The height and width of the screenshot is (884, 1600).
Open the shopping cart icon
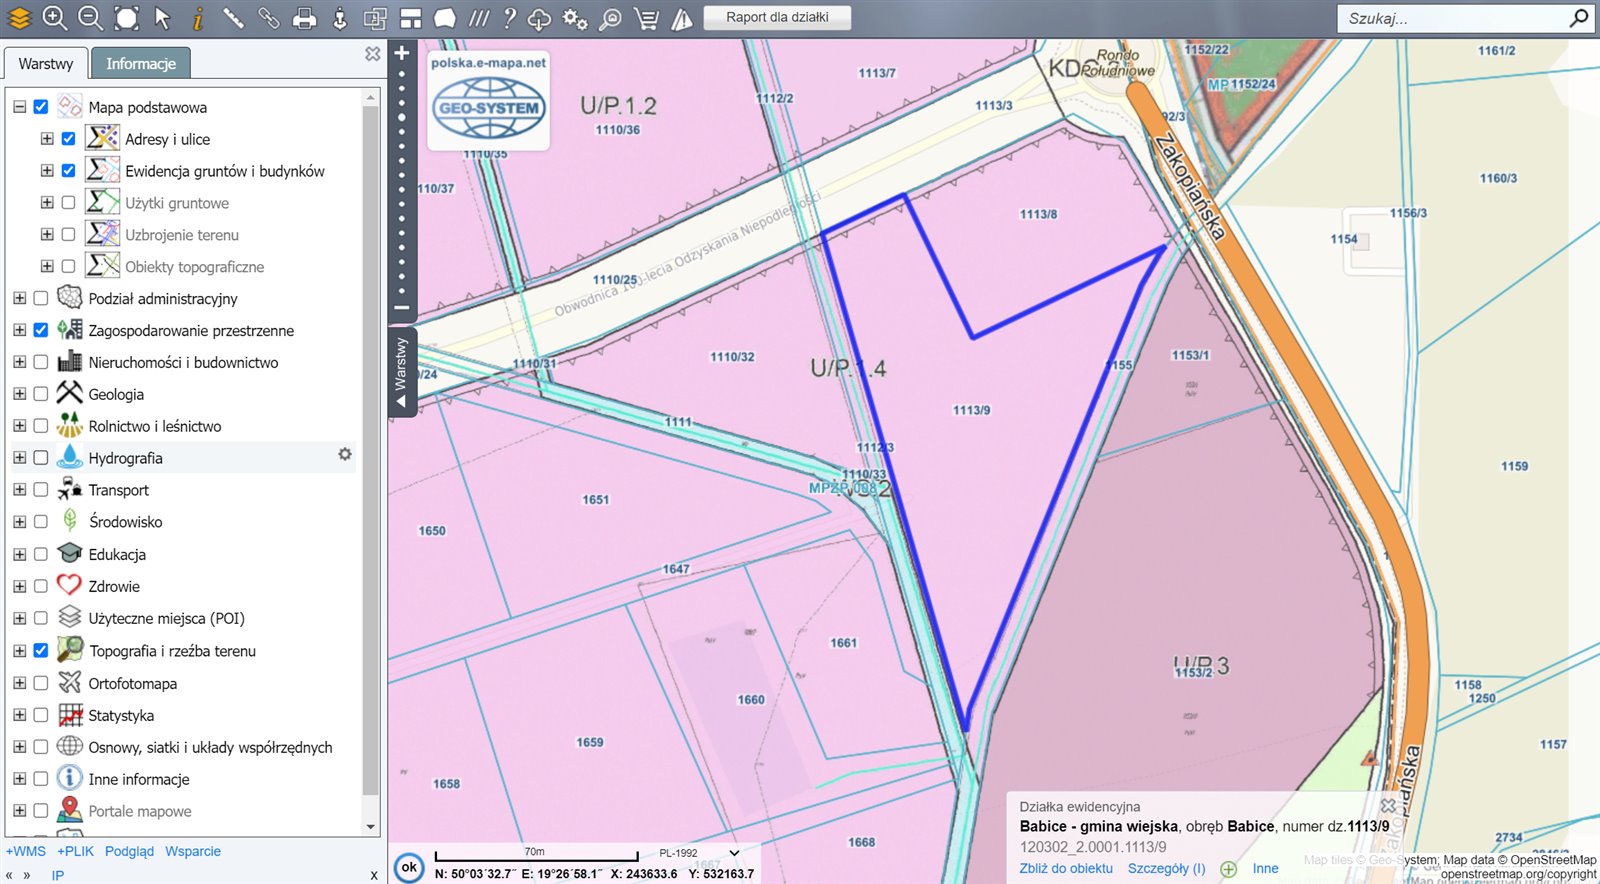point(647,18)
